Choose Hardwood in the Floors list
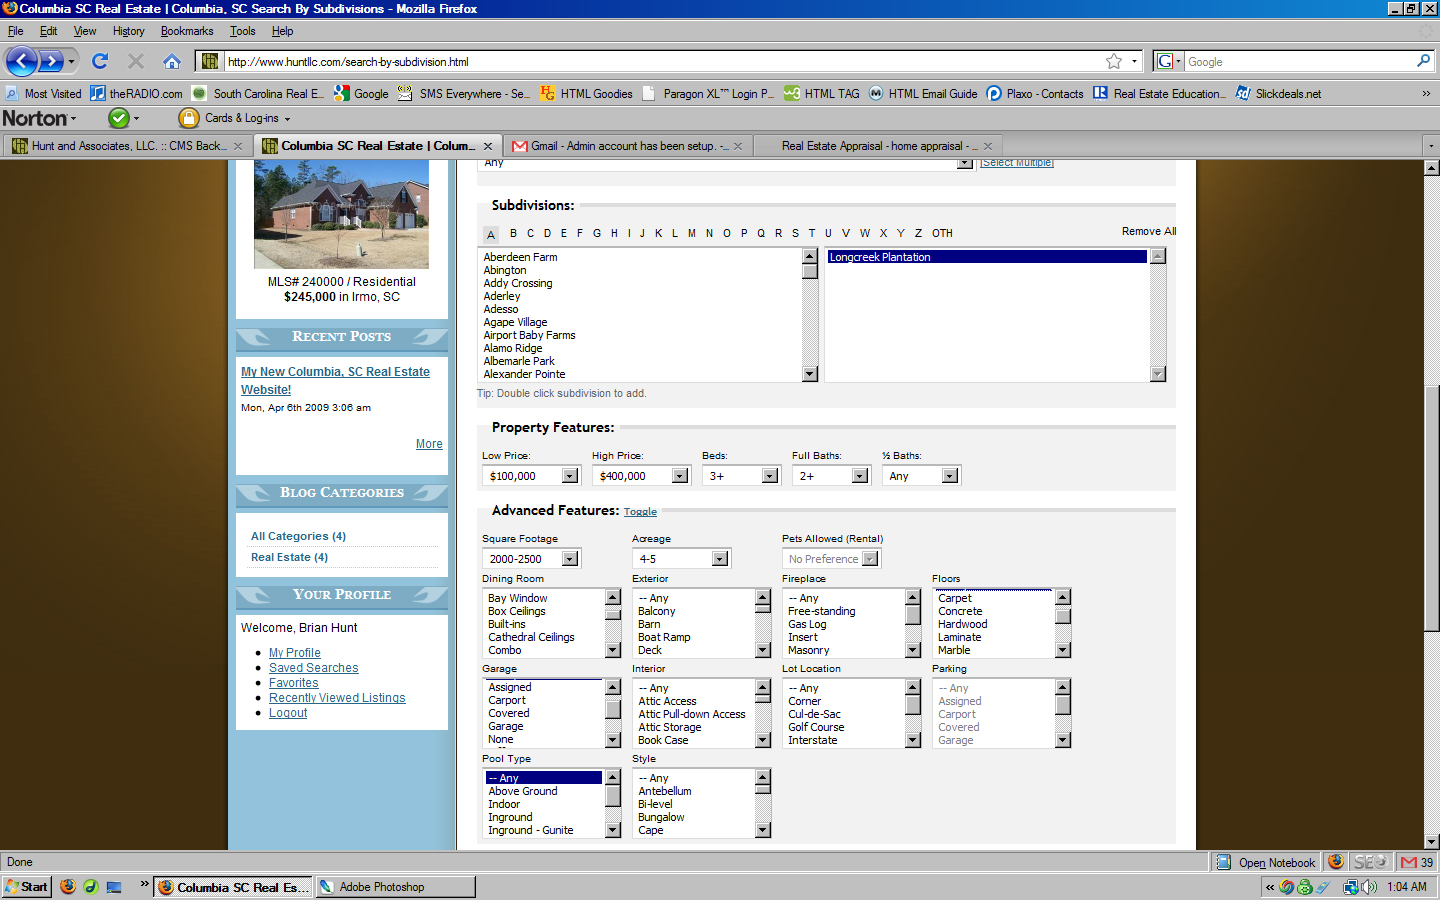This screenshot has width=1440, height=900. tap(963, 624)
